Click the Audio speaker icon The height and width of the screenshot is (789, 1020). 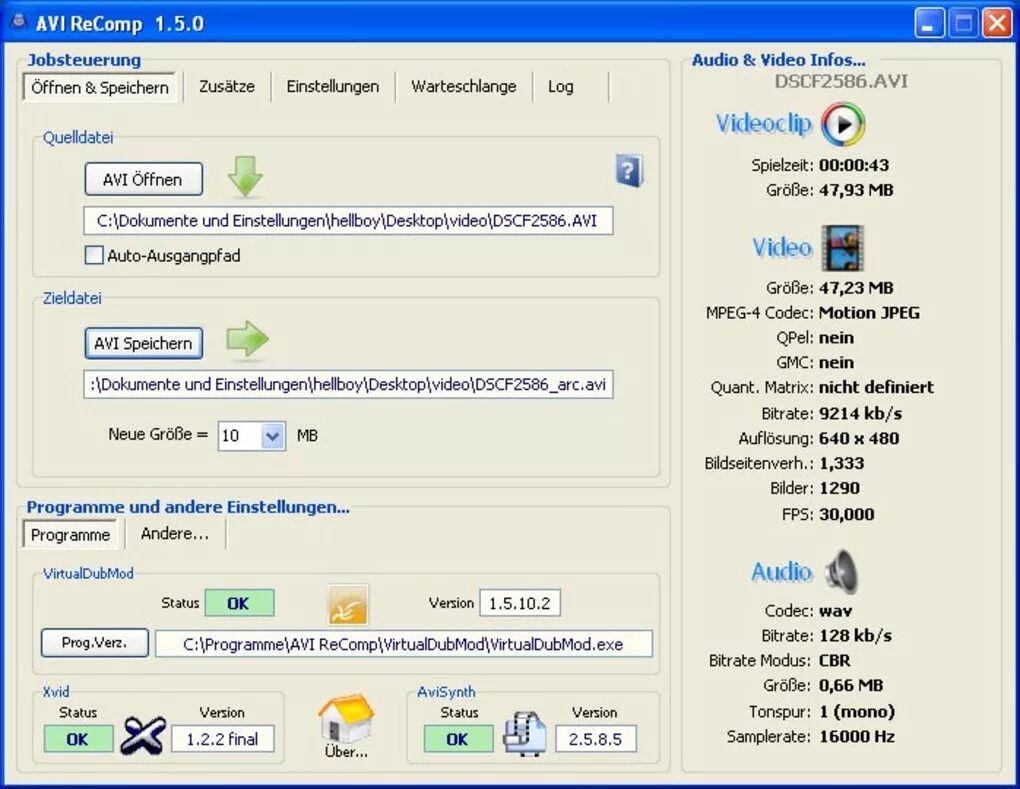842,572
